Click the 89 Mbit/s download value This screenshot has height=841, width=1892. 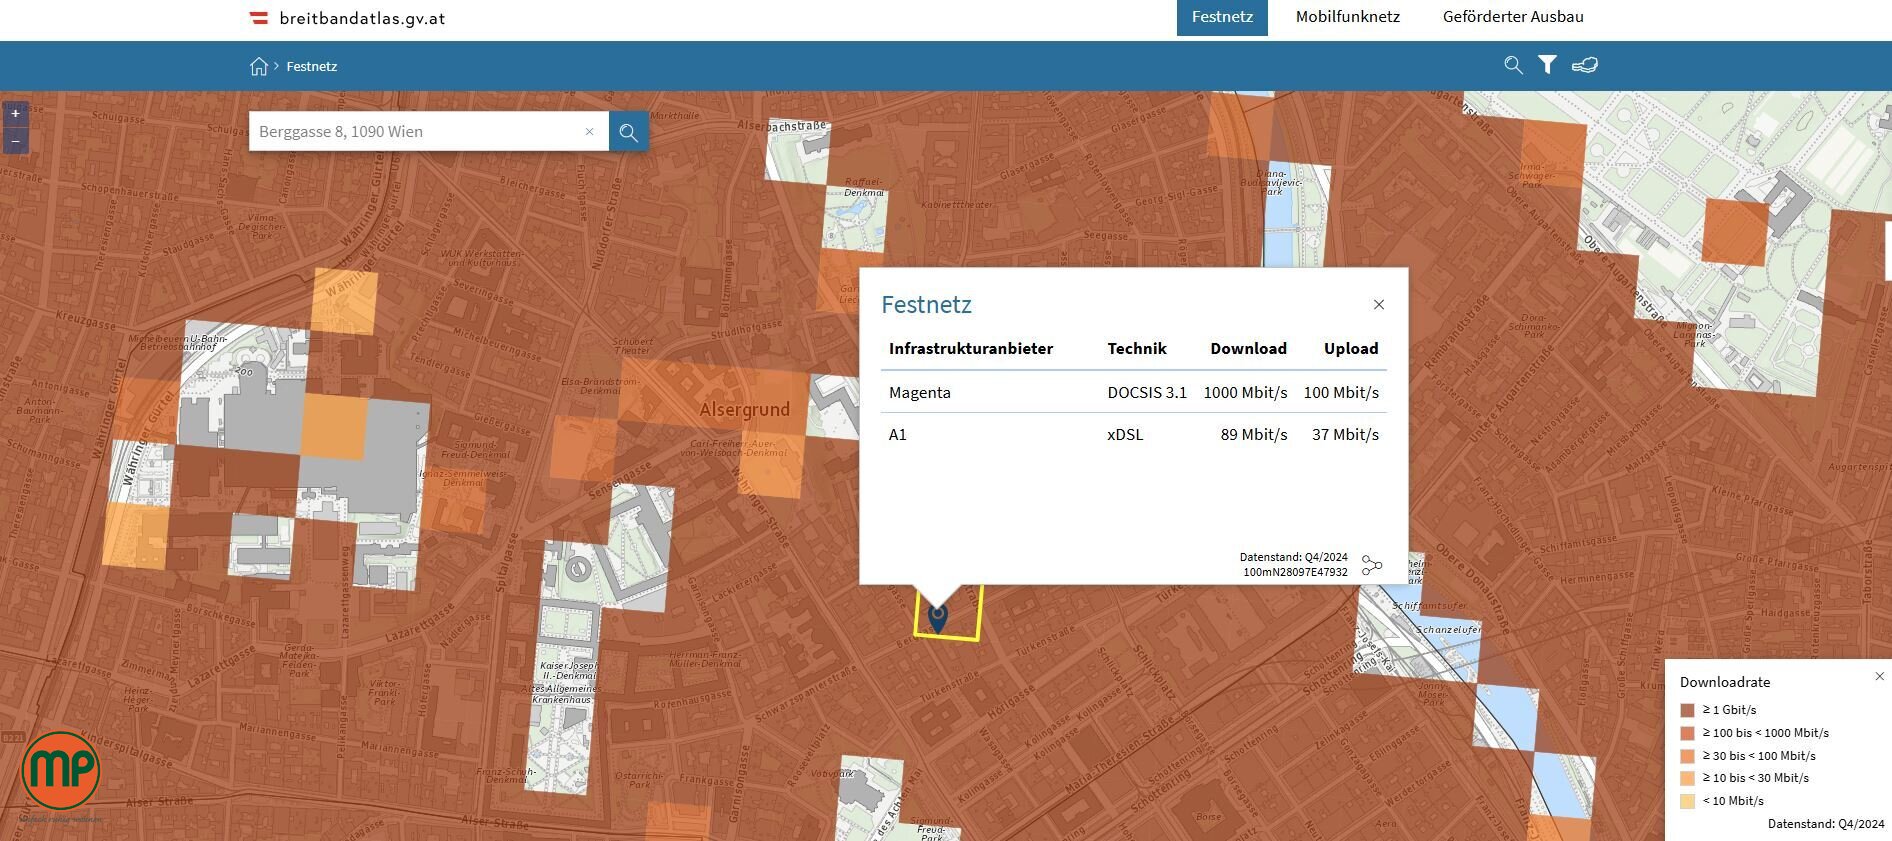coord(1254,434)
